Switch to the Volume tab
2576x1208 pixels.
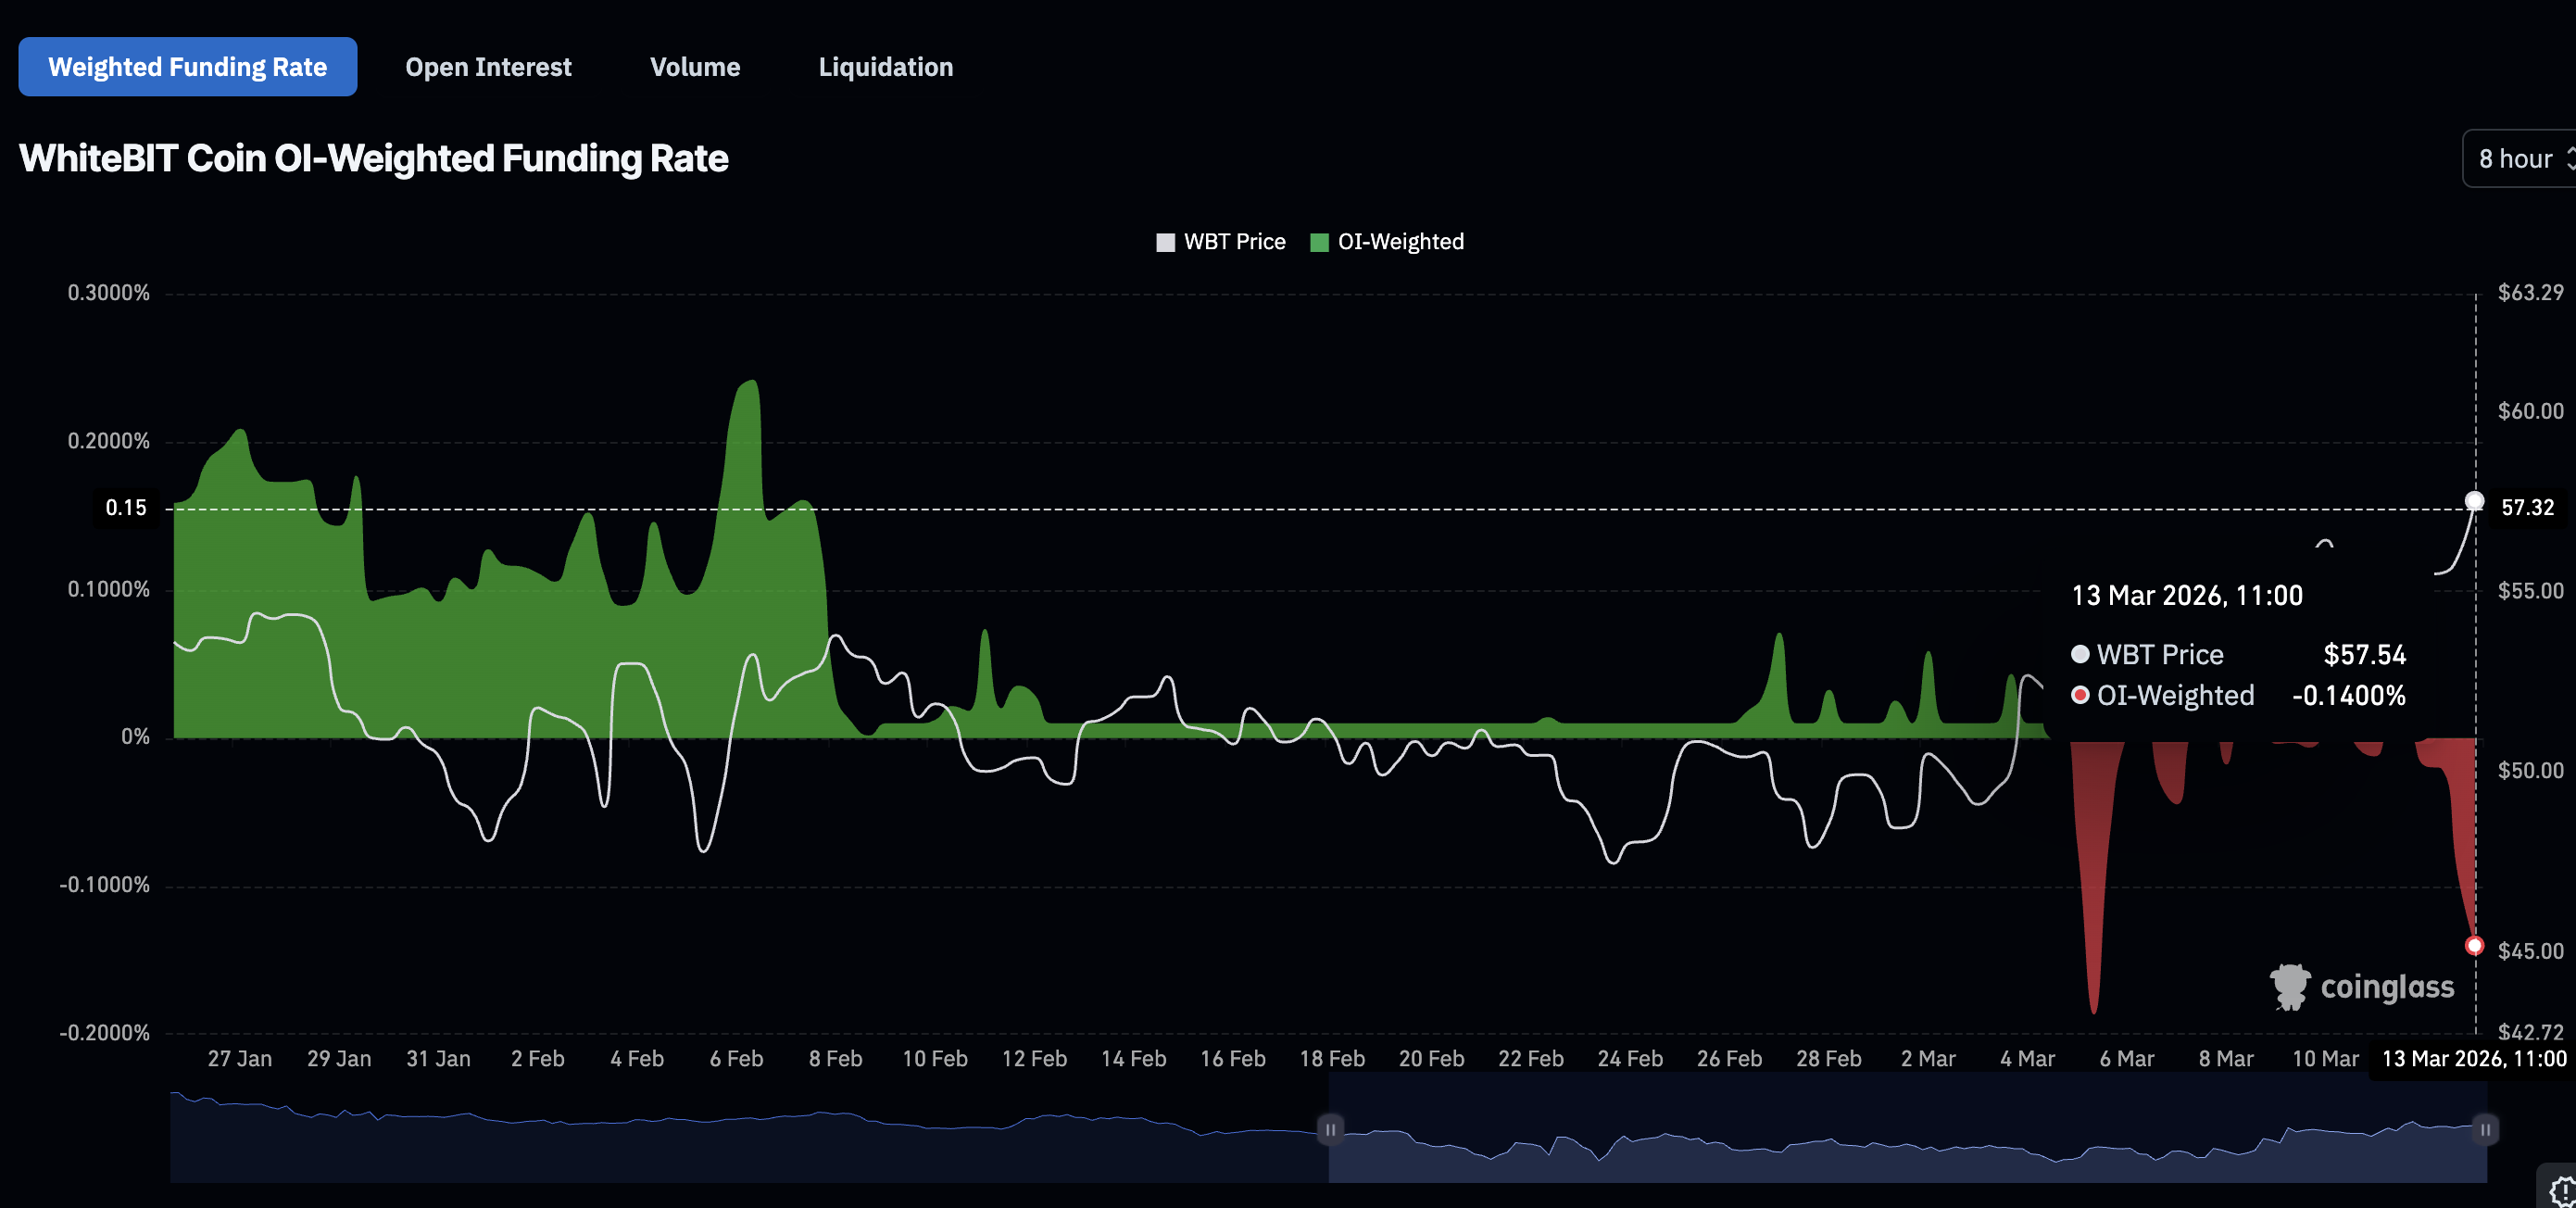pyautogui.click(x=695, y=67)
